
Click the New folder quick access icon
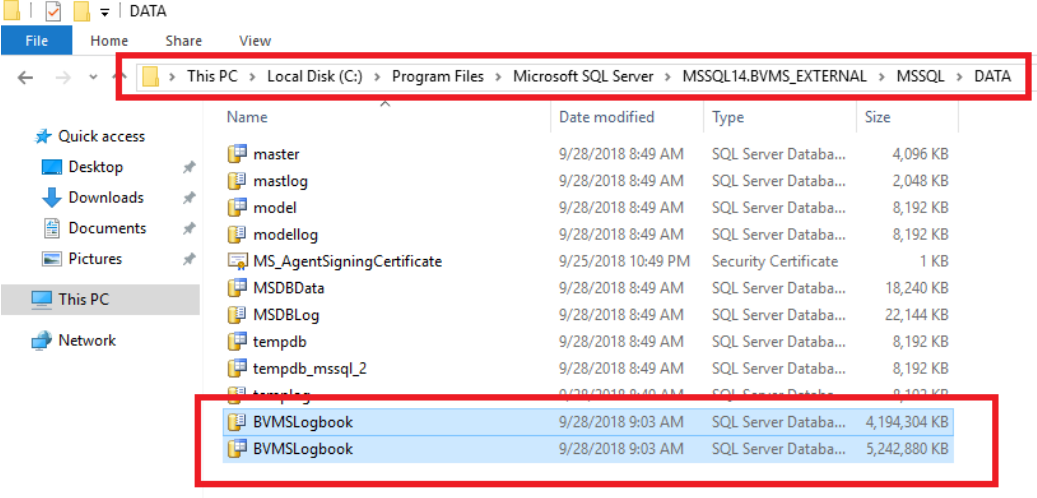[81, 11]
